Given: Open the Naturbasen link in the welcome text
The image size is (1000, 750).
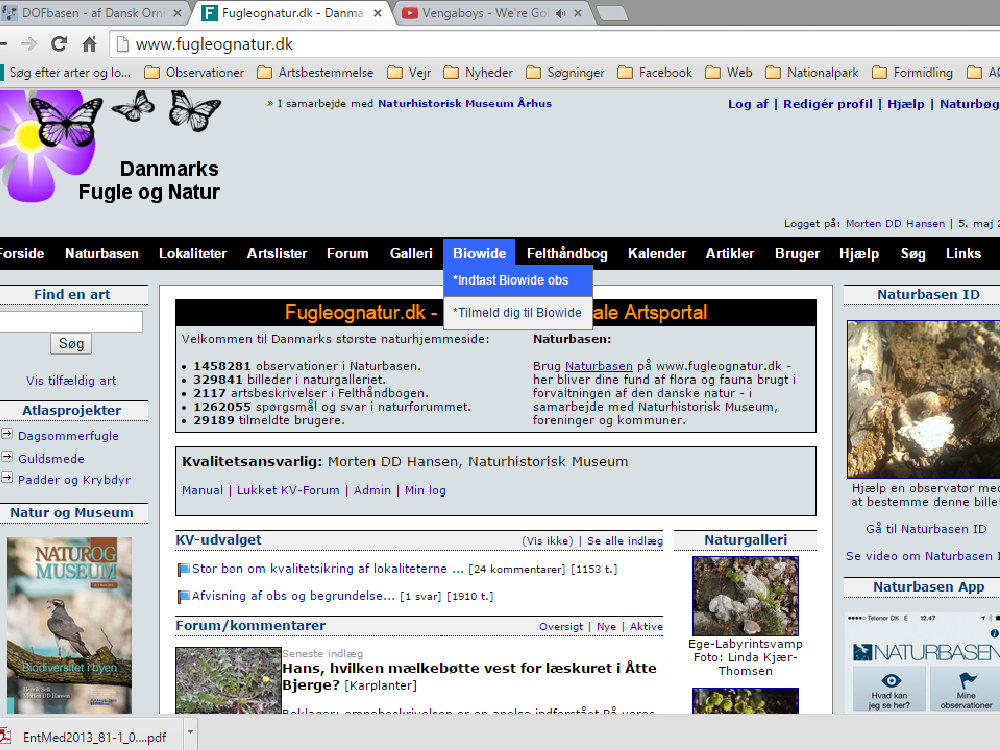Looking at the screenshot, I should click(599, 366).
